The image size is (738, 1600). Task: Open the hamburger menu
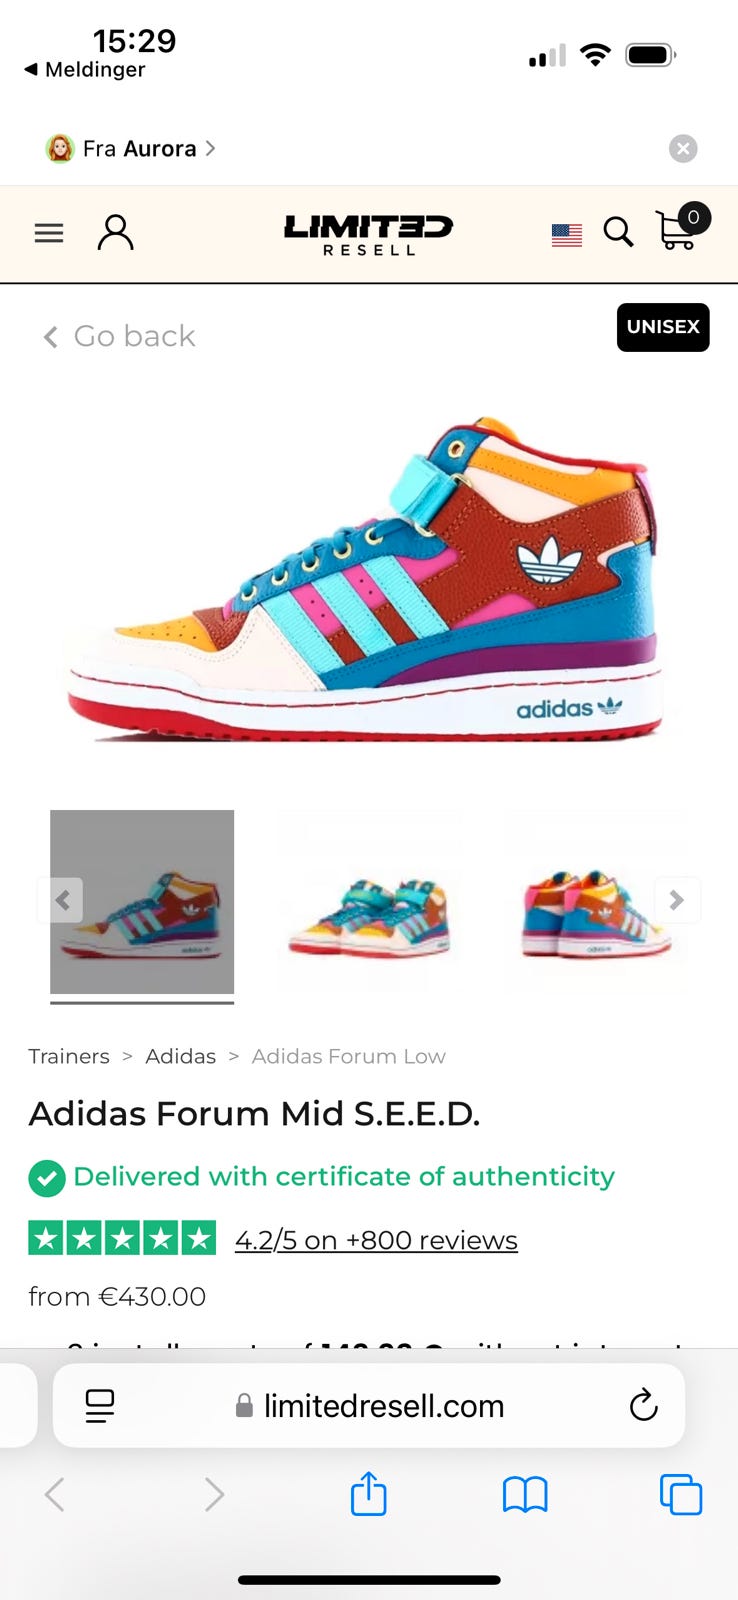pos(49,233)
